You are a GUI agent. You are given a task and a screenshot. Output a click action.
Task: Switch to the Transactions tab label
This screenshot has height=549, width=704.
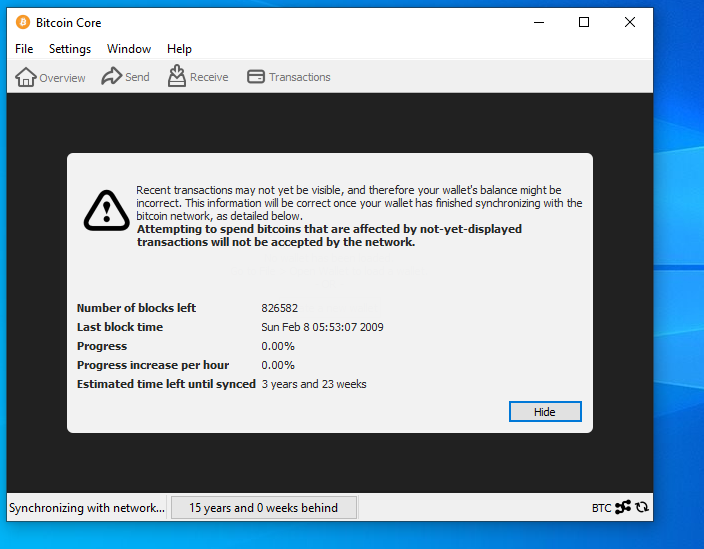(x=299, y=77)
